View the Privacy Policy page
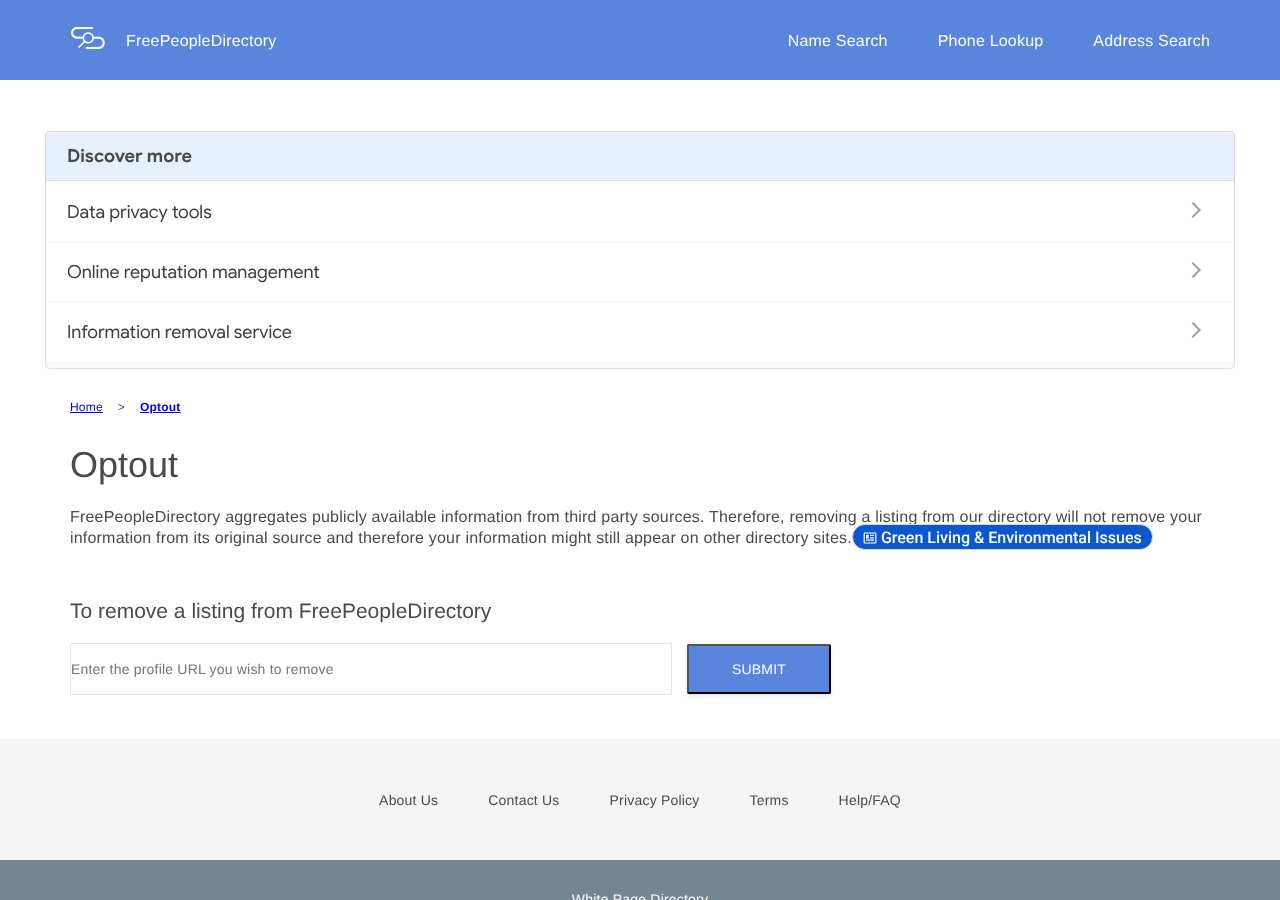The width and height of the screenshot is (1280, 900). point(654,800)
